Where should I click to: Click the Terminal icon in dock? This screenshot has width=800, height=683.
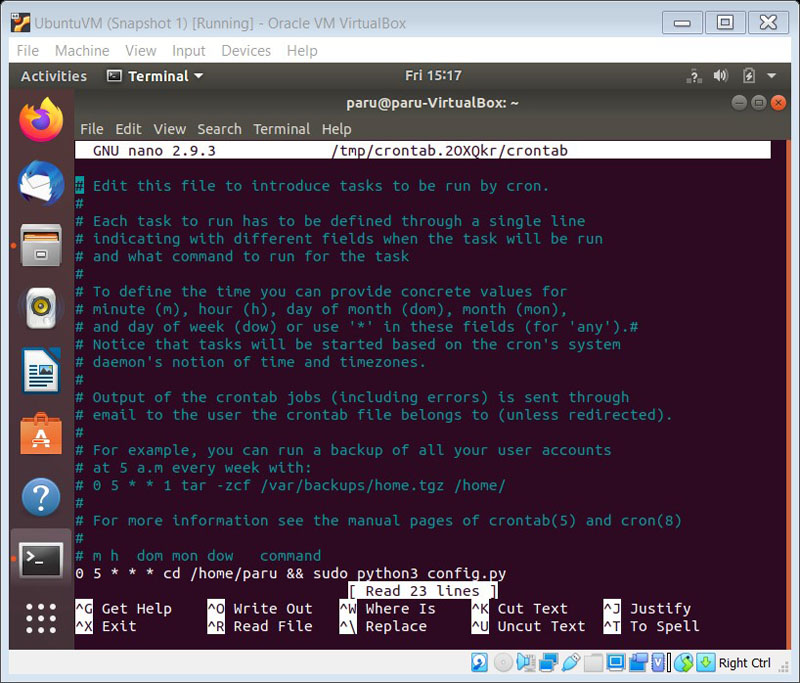41,560
